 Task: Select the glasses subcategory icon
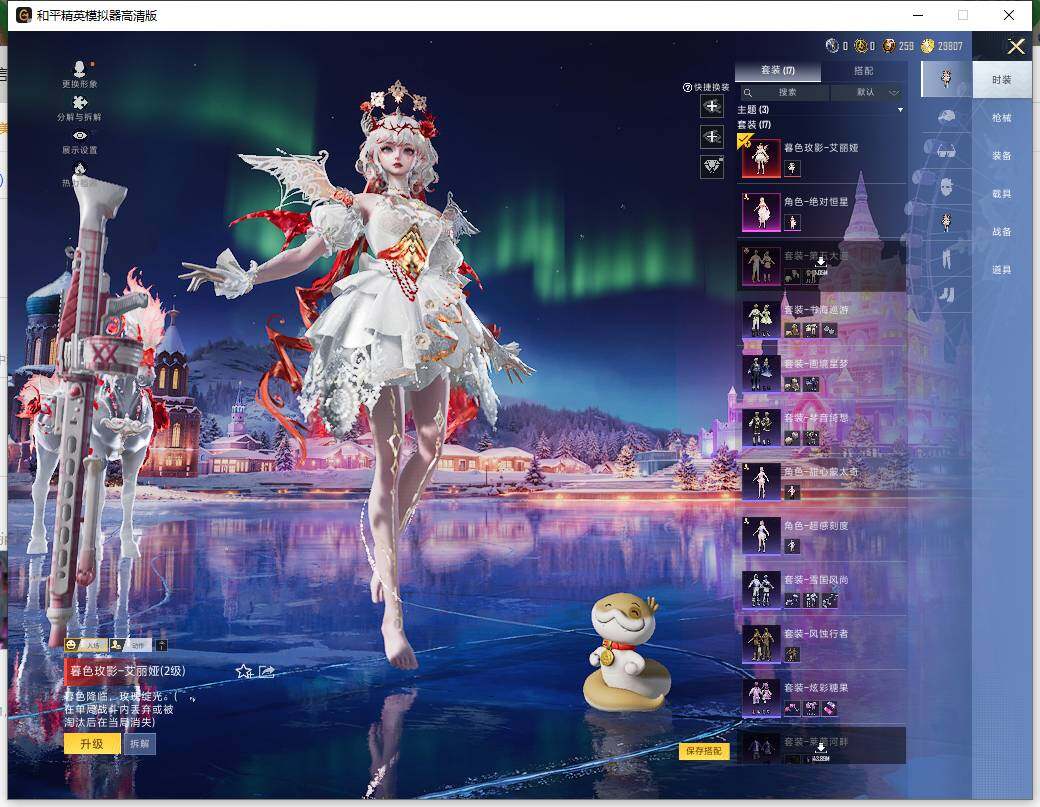946,152
